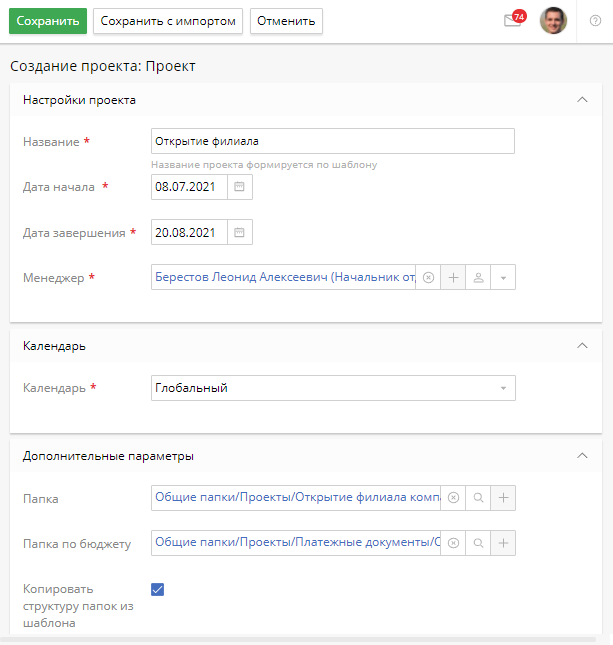Clear the Папка folder field
The image size is (613, 645).
tap(453, 497)
